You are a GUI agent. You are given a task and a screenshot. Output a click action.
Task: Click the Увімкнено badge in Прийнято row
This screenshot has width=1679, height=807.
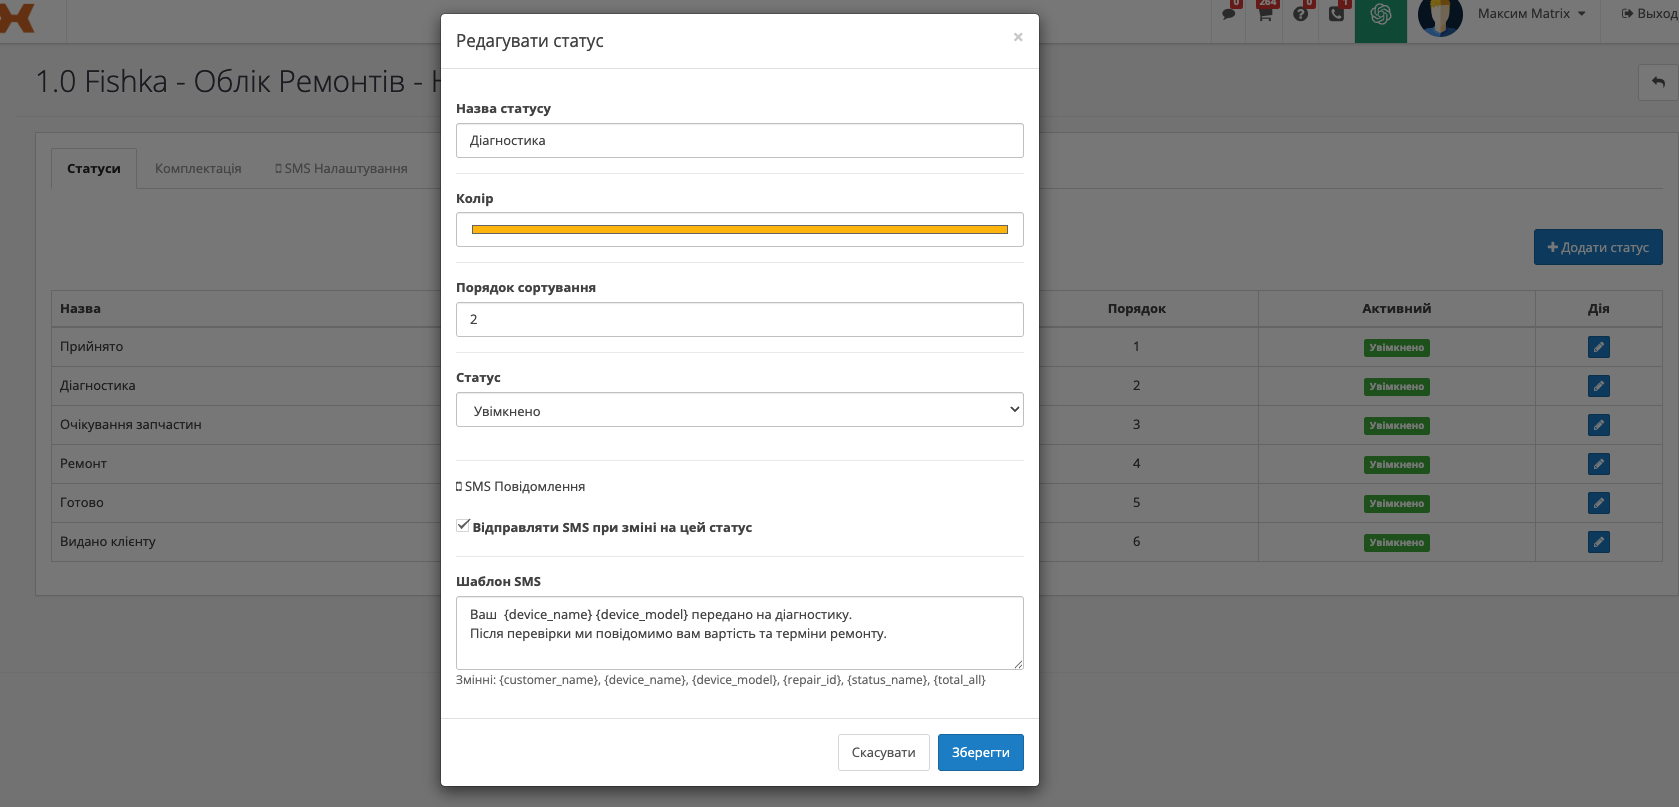coord(1397,348)
